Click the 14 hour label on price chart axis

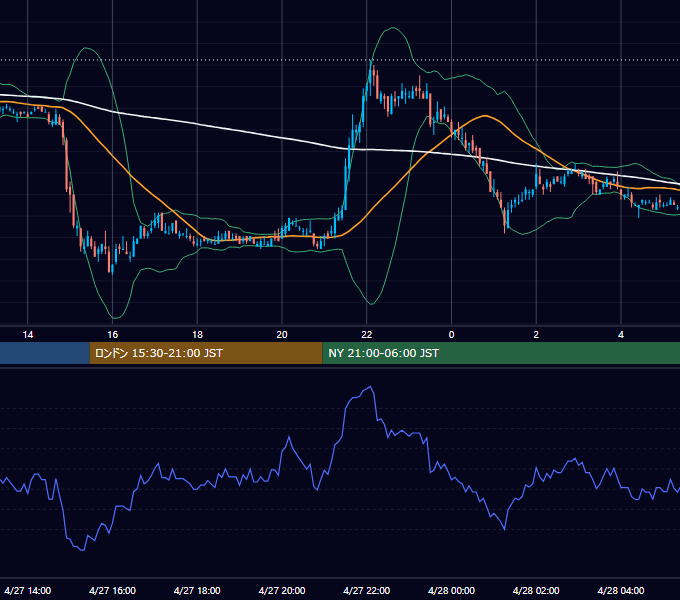(x=28, y=335)
